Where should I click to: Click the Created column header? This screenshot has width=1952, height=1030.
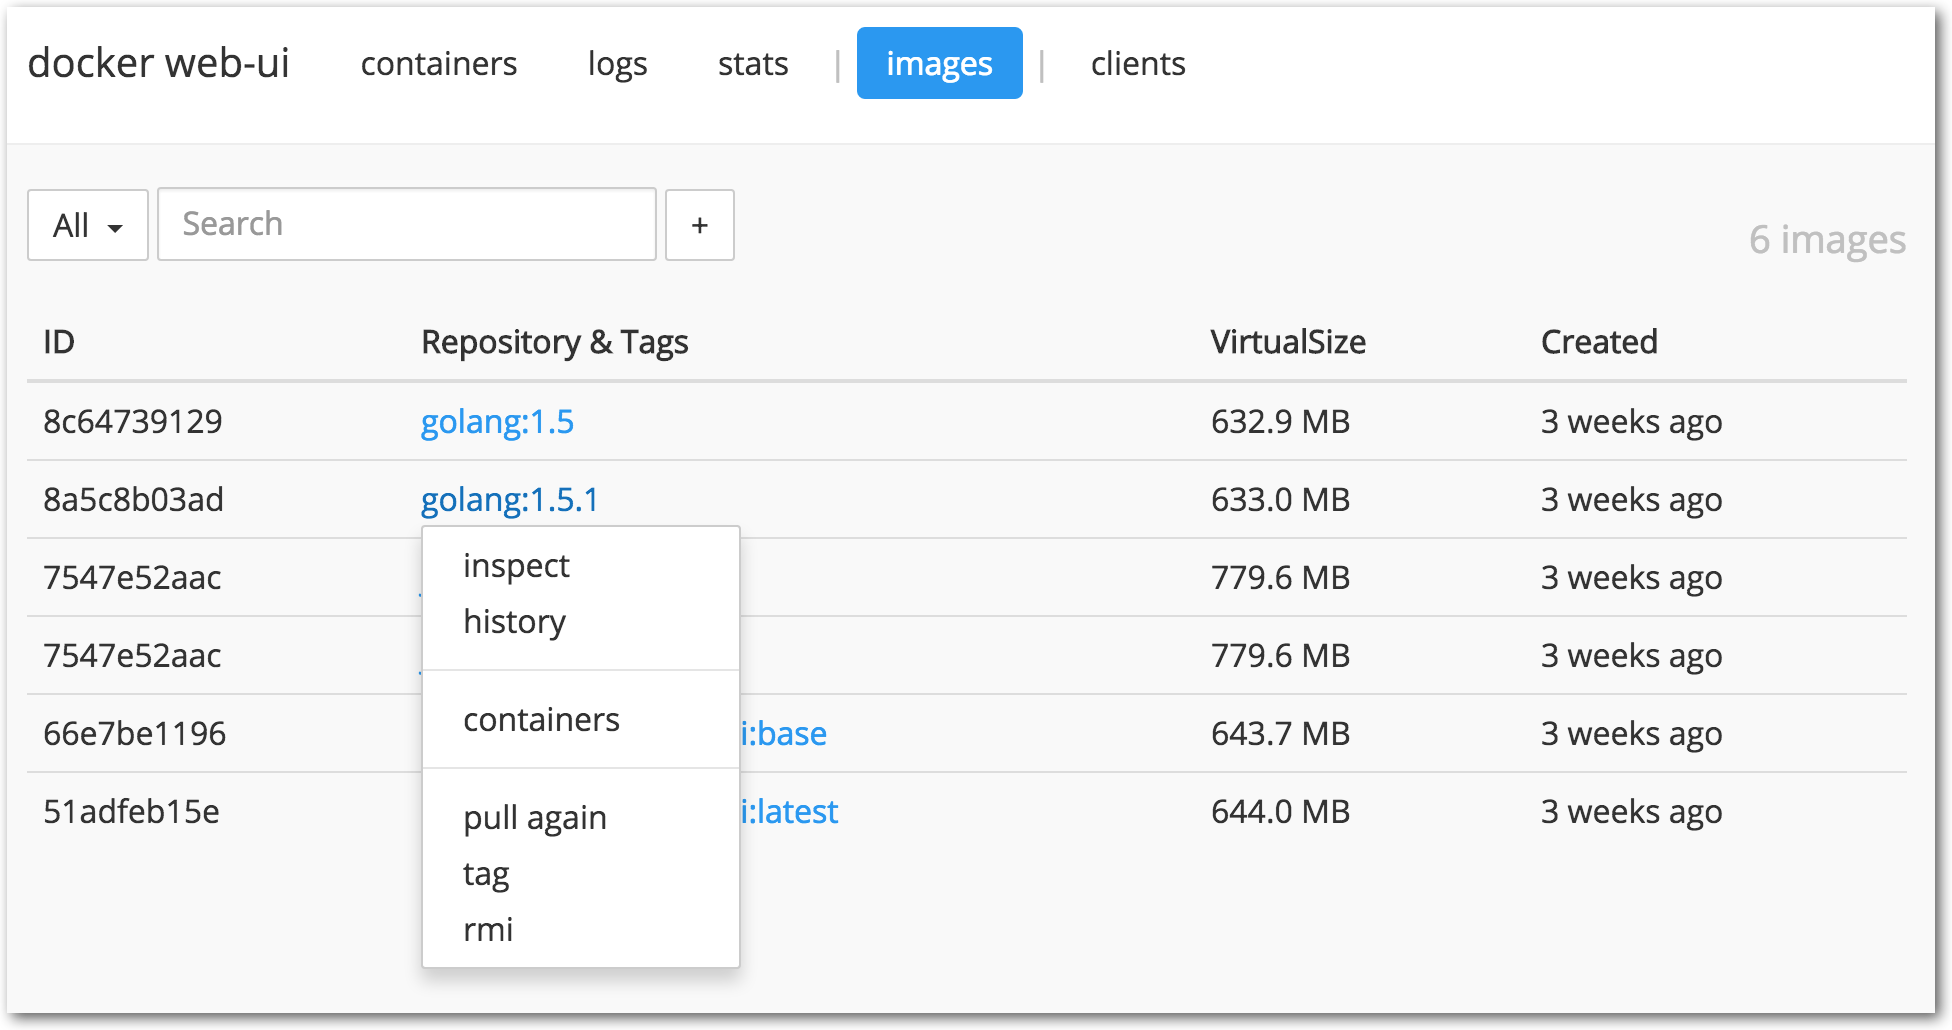[1599, 342]
